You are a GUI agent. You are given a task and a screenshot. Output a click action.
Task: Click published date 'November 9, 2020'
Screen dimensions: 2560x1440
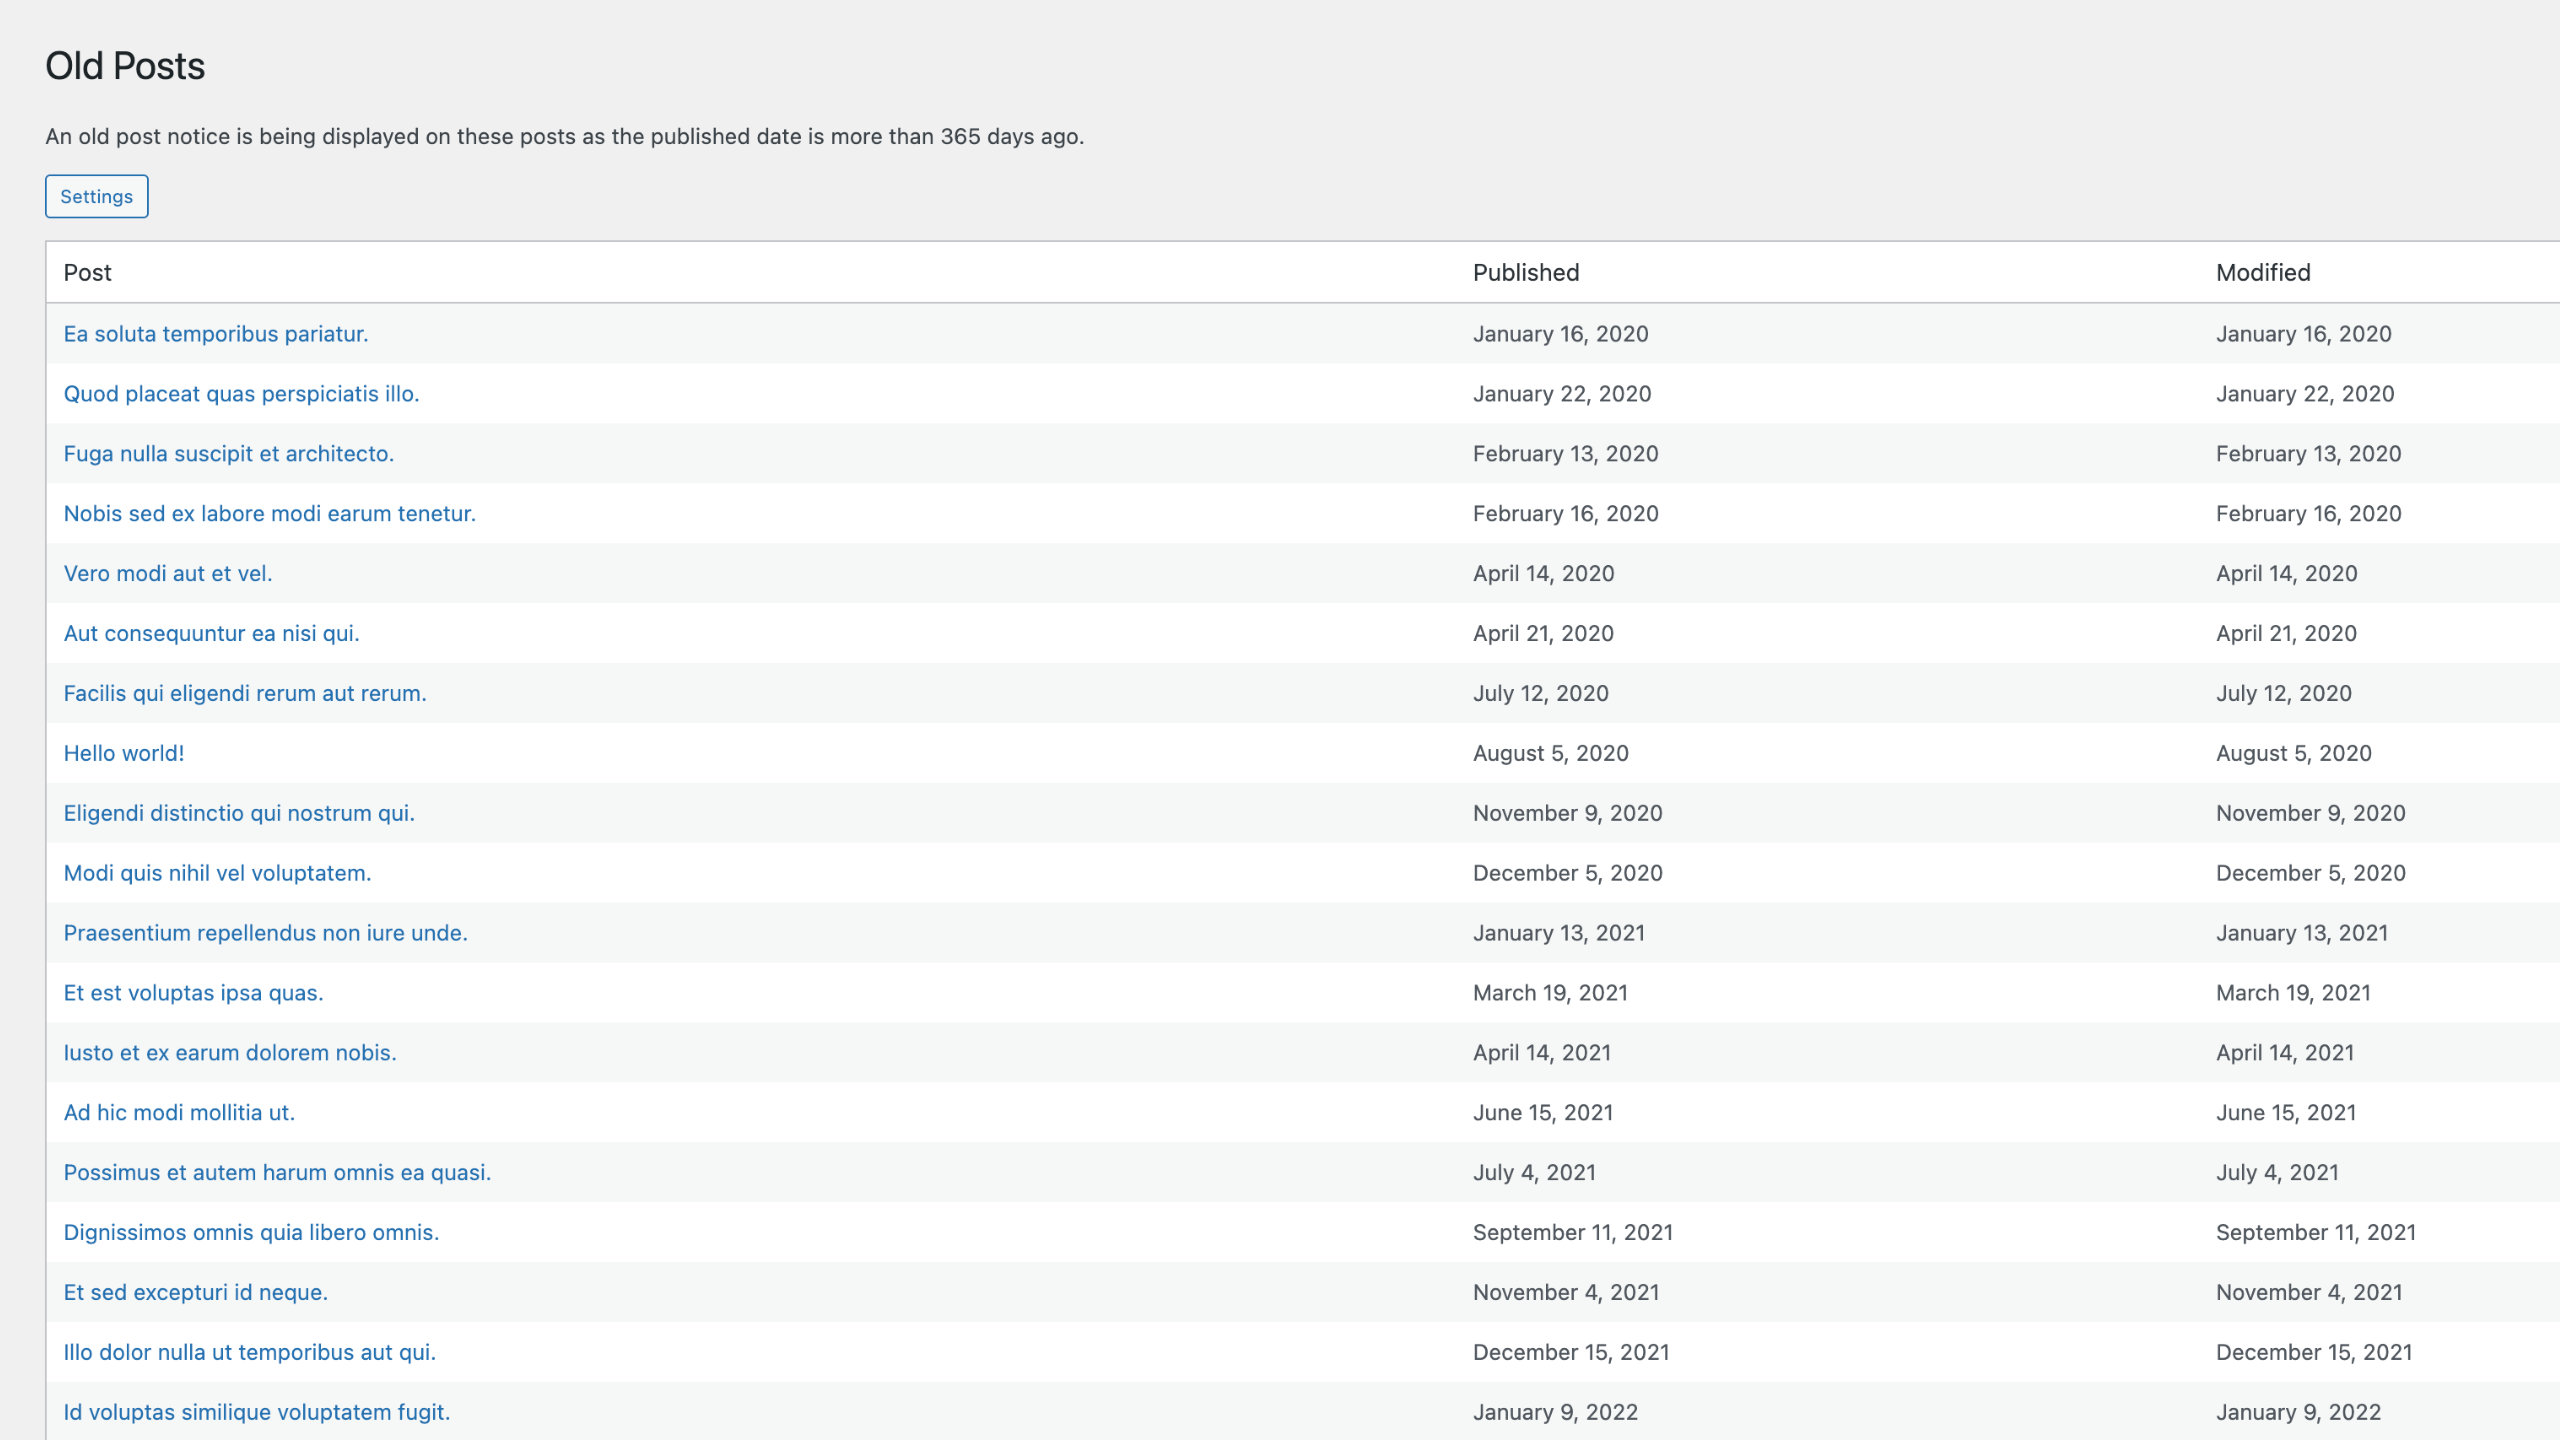(x=1568, y=814)
